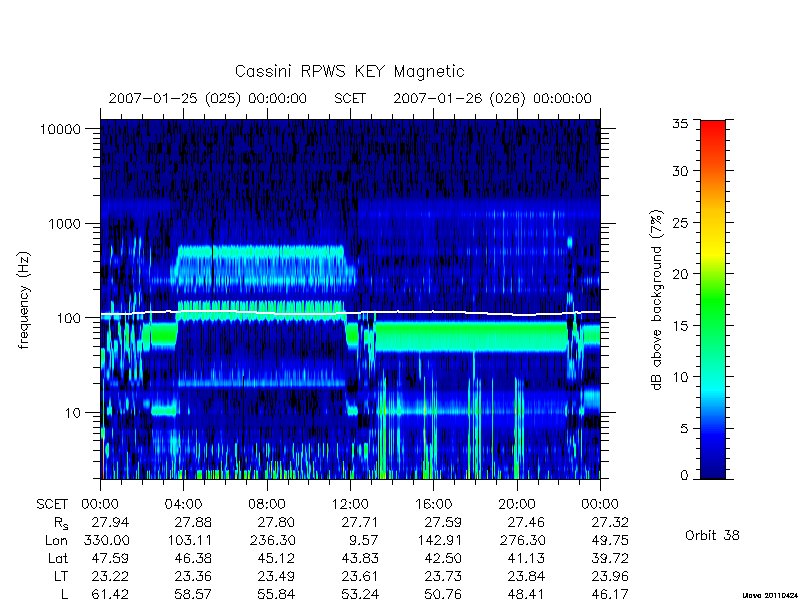Image resolution: width=800 pixels, height=600 pixels.
Task: Click the 30 value on color scale
Action: click(680, 171)
